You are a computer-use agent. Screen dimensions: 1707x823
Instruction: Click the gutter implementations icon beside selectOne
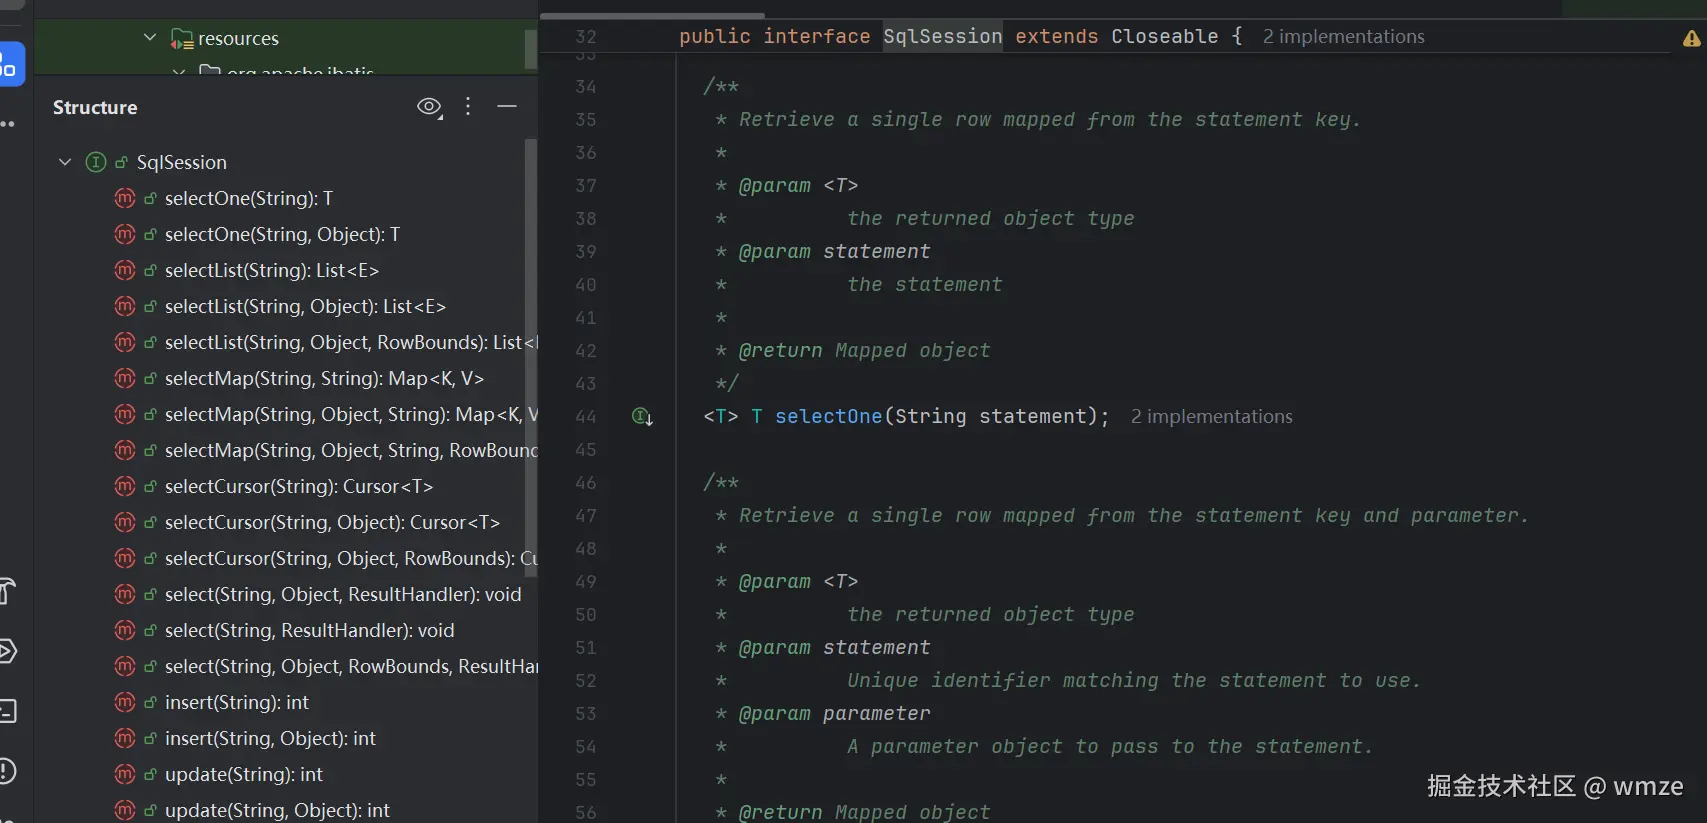[x=642, y=416]
